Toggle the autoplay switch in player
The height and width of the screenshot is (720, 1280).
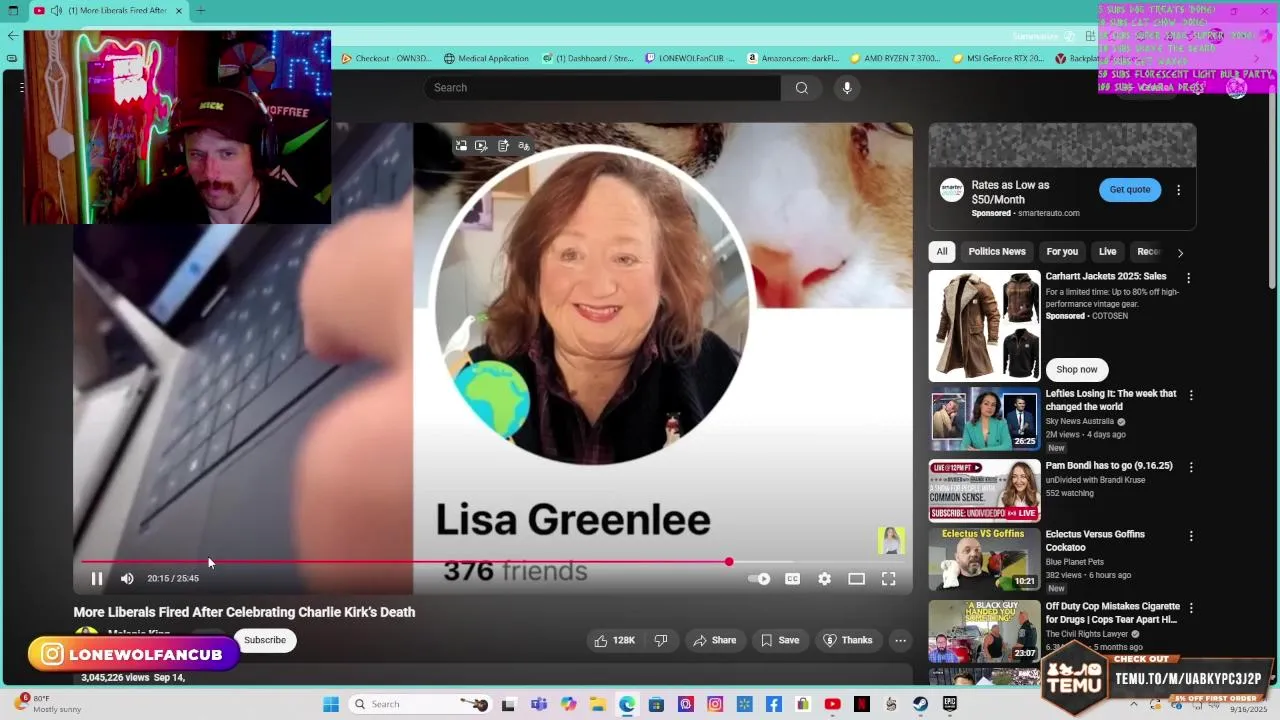pos(759,578)
